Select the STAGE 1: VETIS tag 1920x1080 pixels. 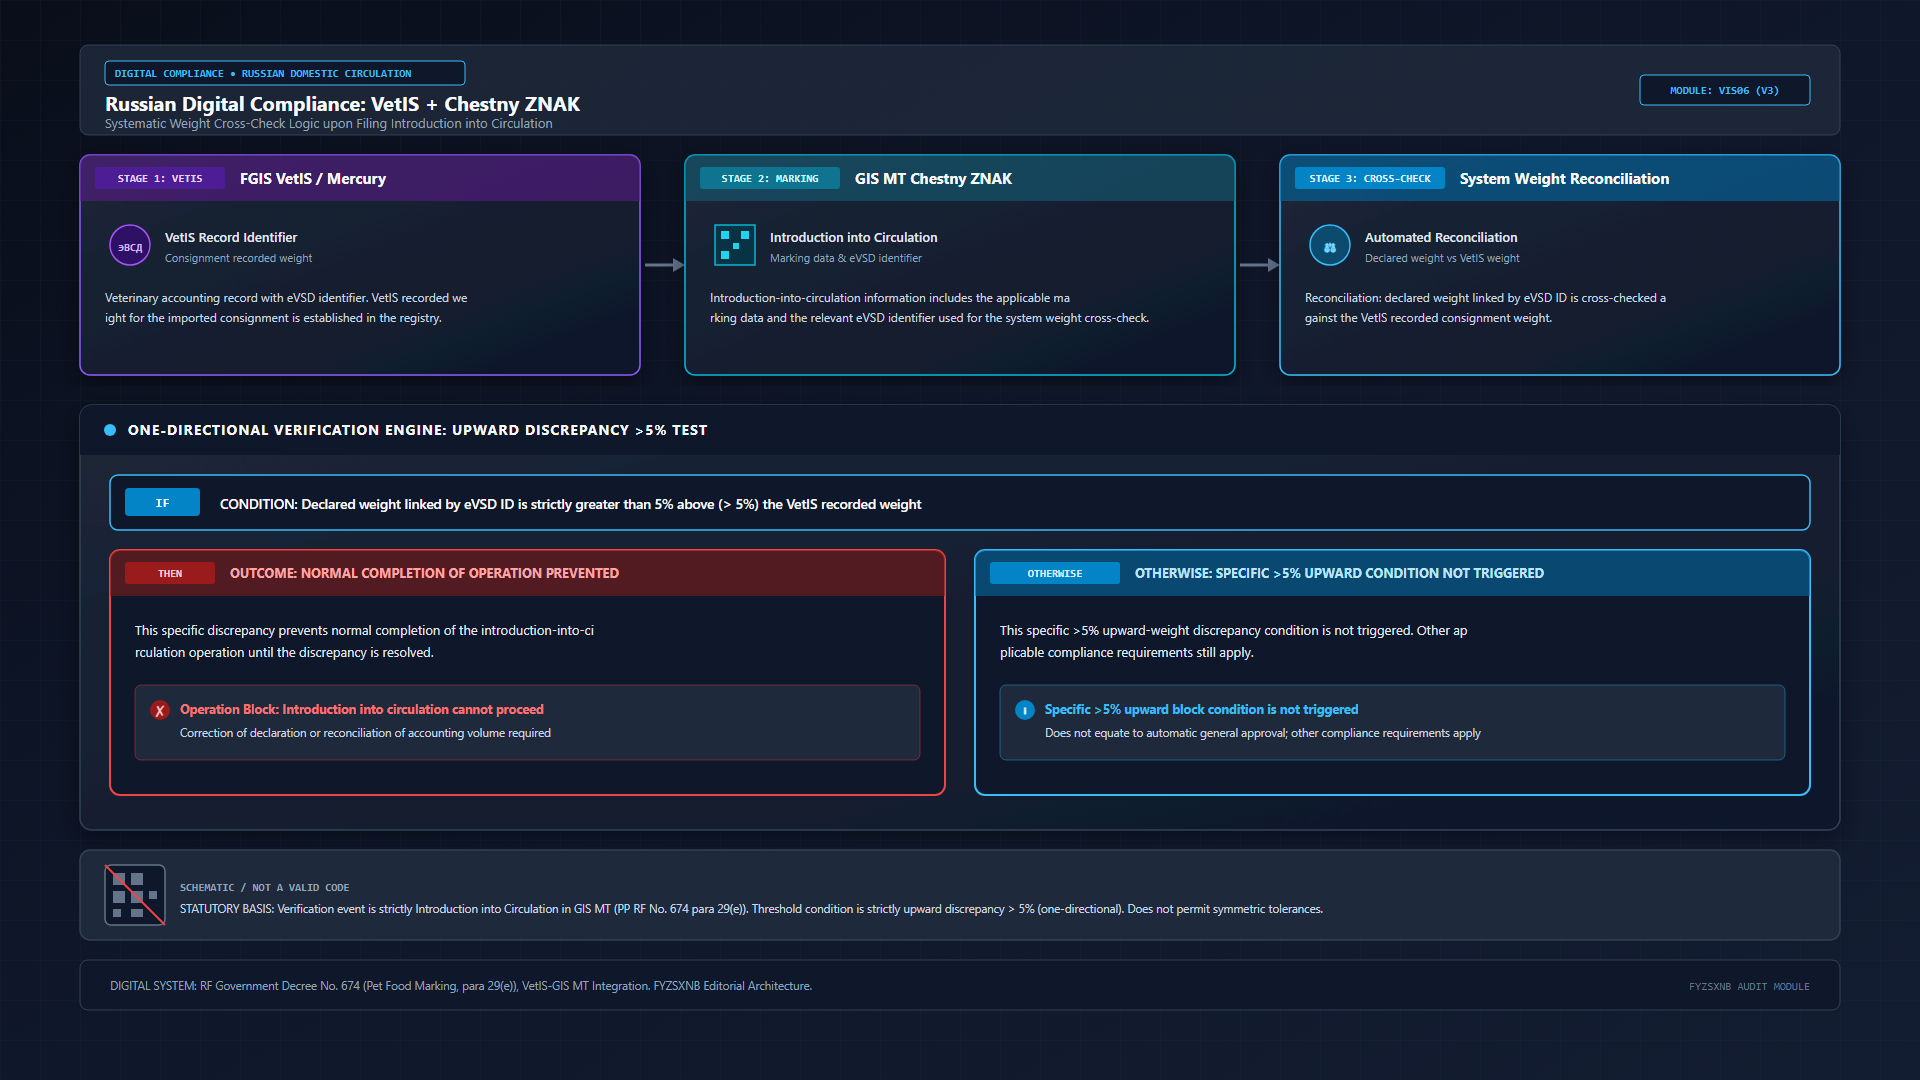coord(160,179)
